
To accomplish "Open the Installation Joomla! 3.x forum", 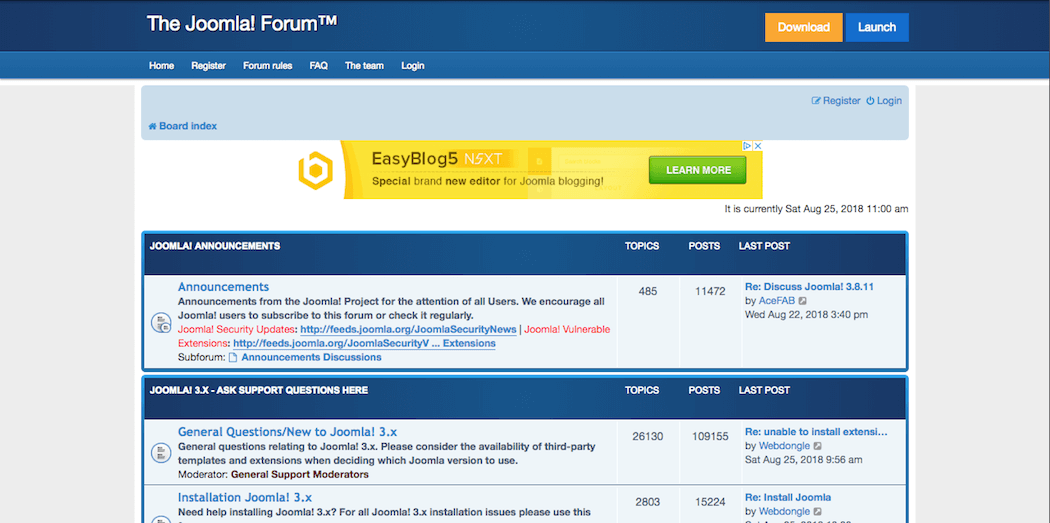I will click(x=244, y=498).
